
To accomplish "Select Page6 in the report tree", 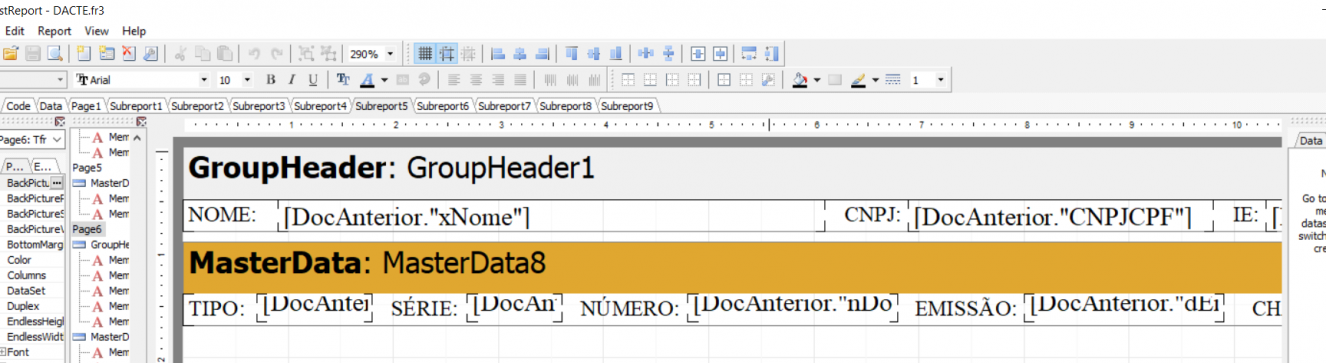I will (88, 229).
